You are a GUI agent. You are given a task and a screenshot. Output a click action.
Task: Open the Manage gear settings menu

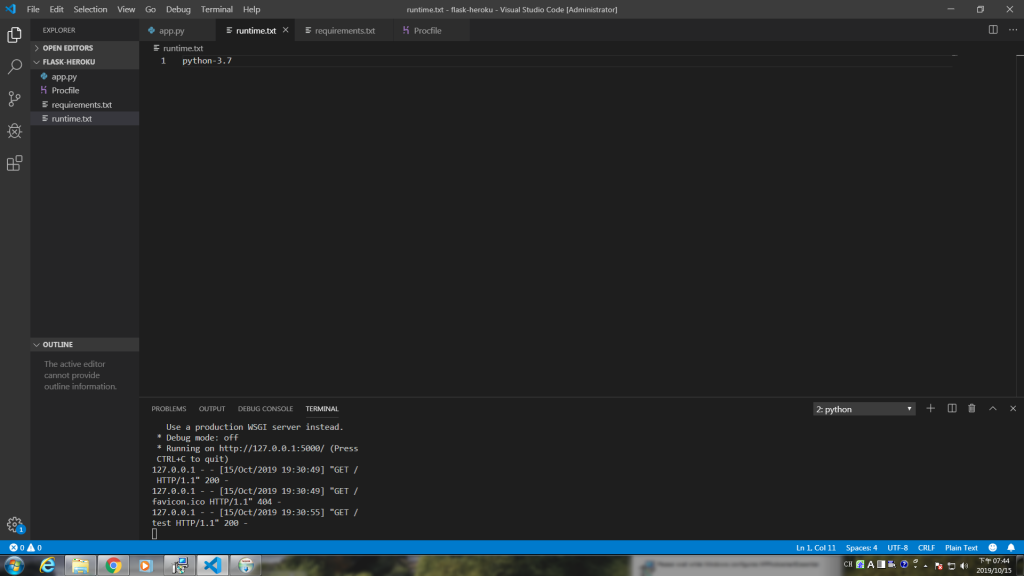coord(14,524)
